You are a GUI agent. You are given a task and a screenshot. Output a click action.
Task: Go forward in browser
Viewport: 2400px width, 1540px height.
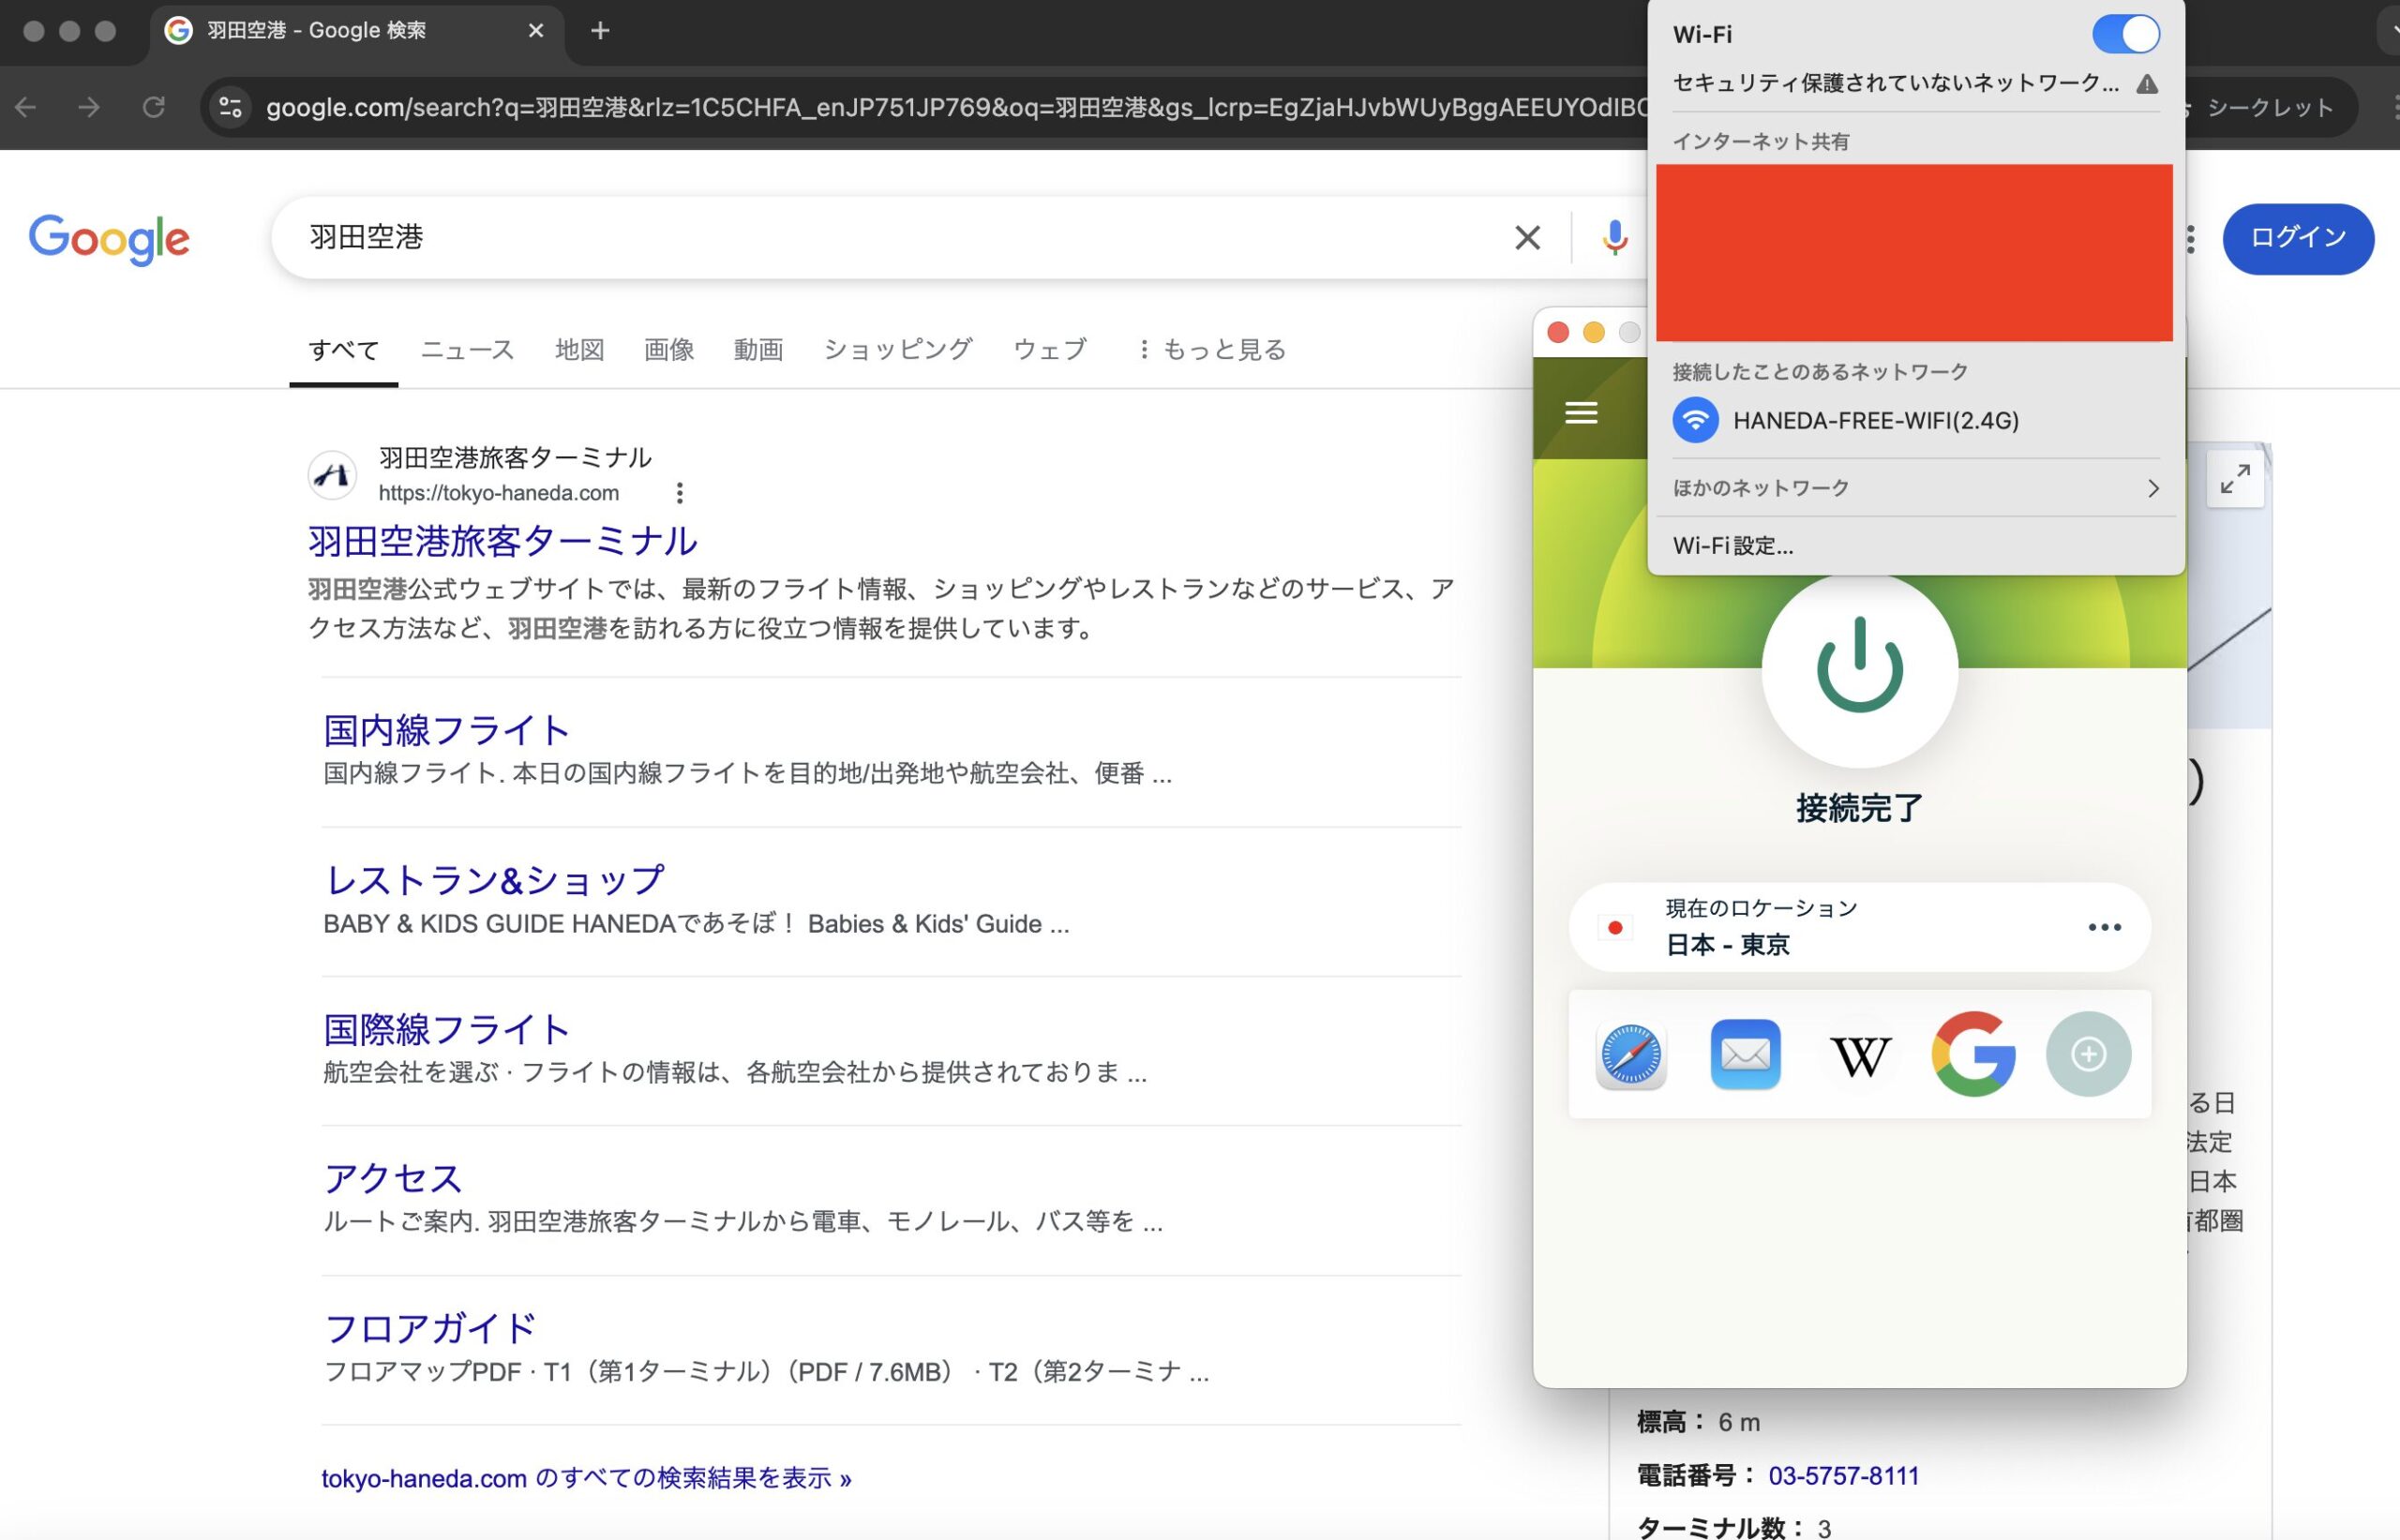89,107
